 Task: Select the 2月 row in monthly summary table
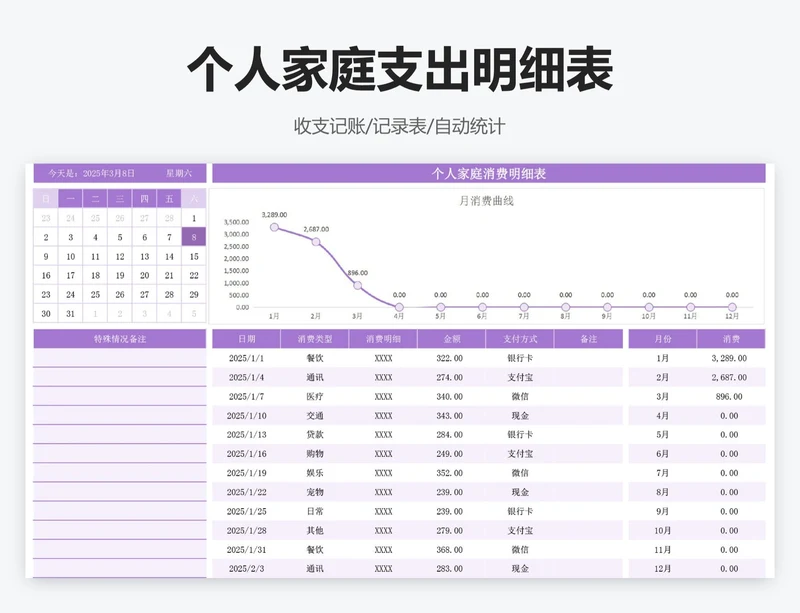697,378
